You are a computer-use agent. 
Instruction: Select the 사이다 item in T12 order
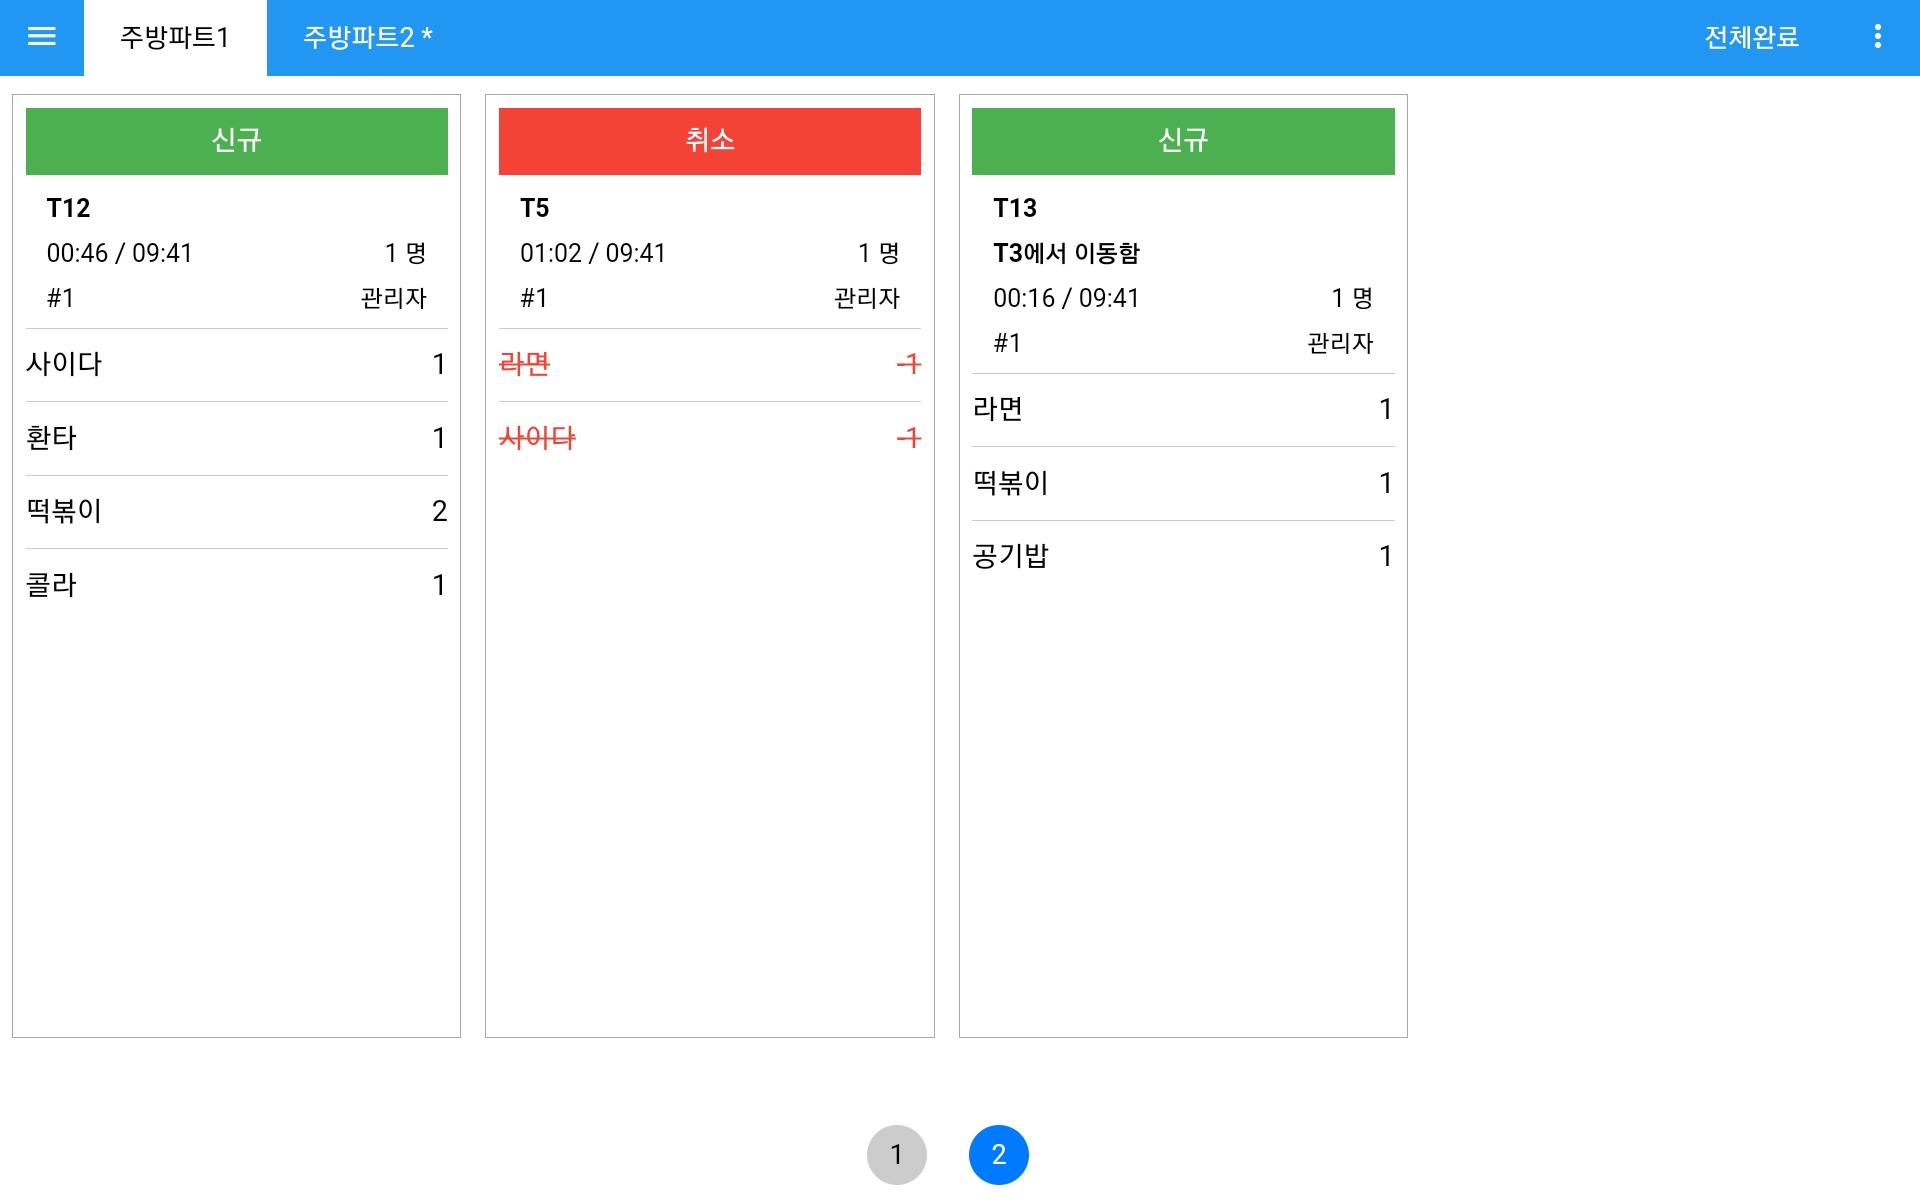[237, 365]
